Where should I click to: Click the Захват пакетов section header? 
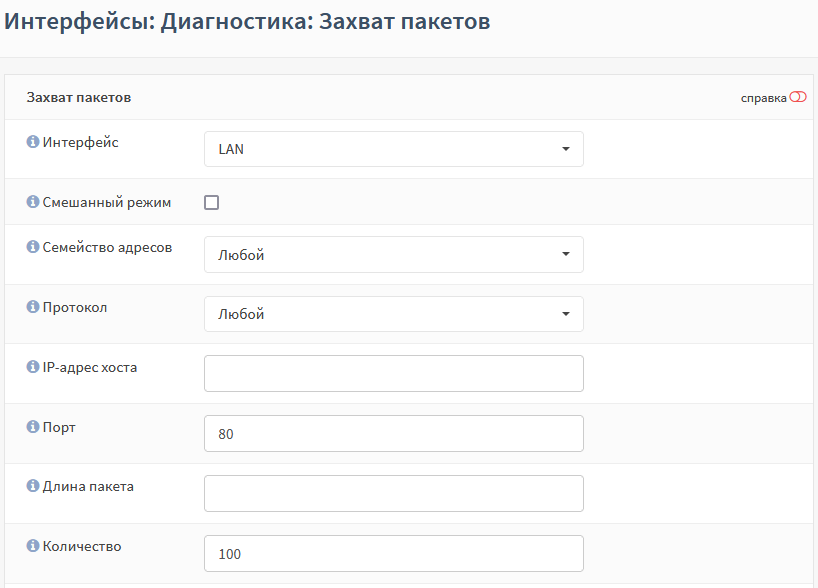79,98
